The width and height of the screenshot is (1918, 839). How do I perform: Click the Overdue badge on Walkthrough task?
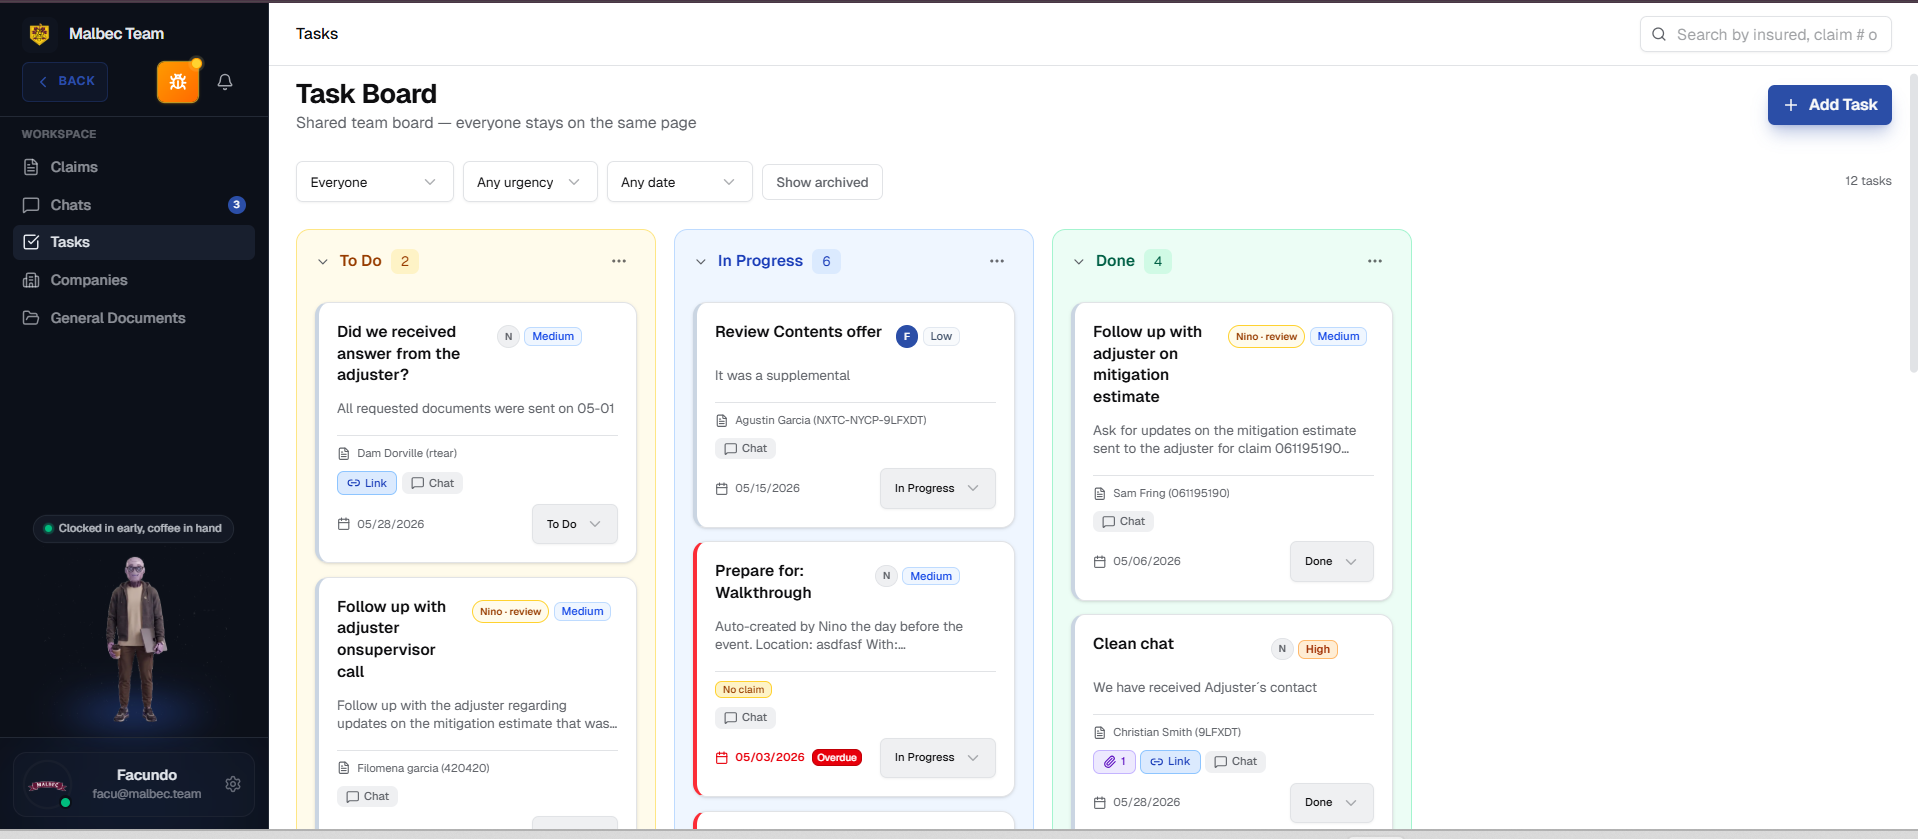tap(837, 758)
